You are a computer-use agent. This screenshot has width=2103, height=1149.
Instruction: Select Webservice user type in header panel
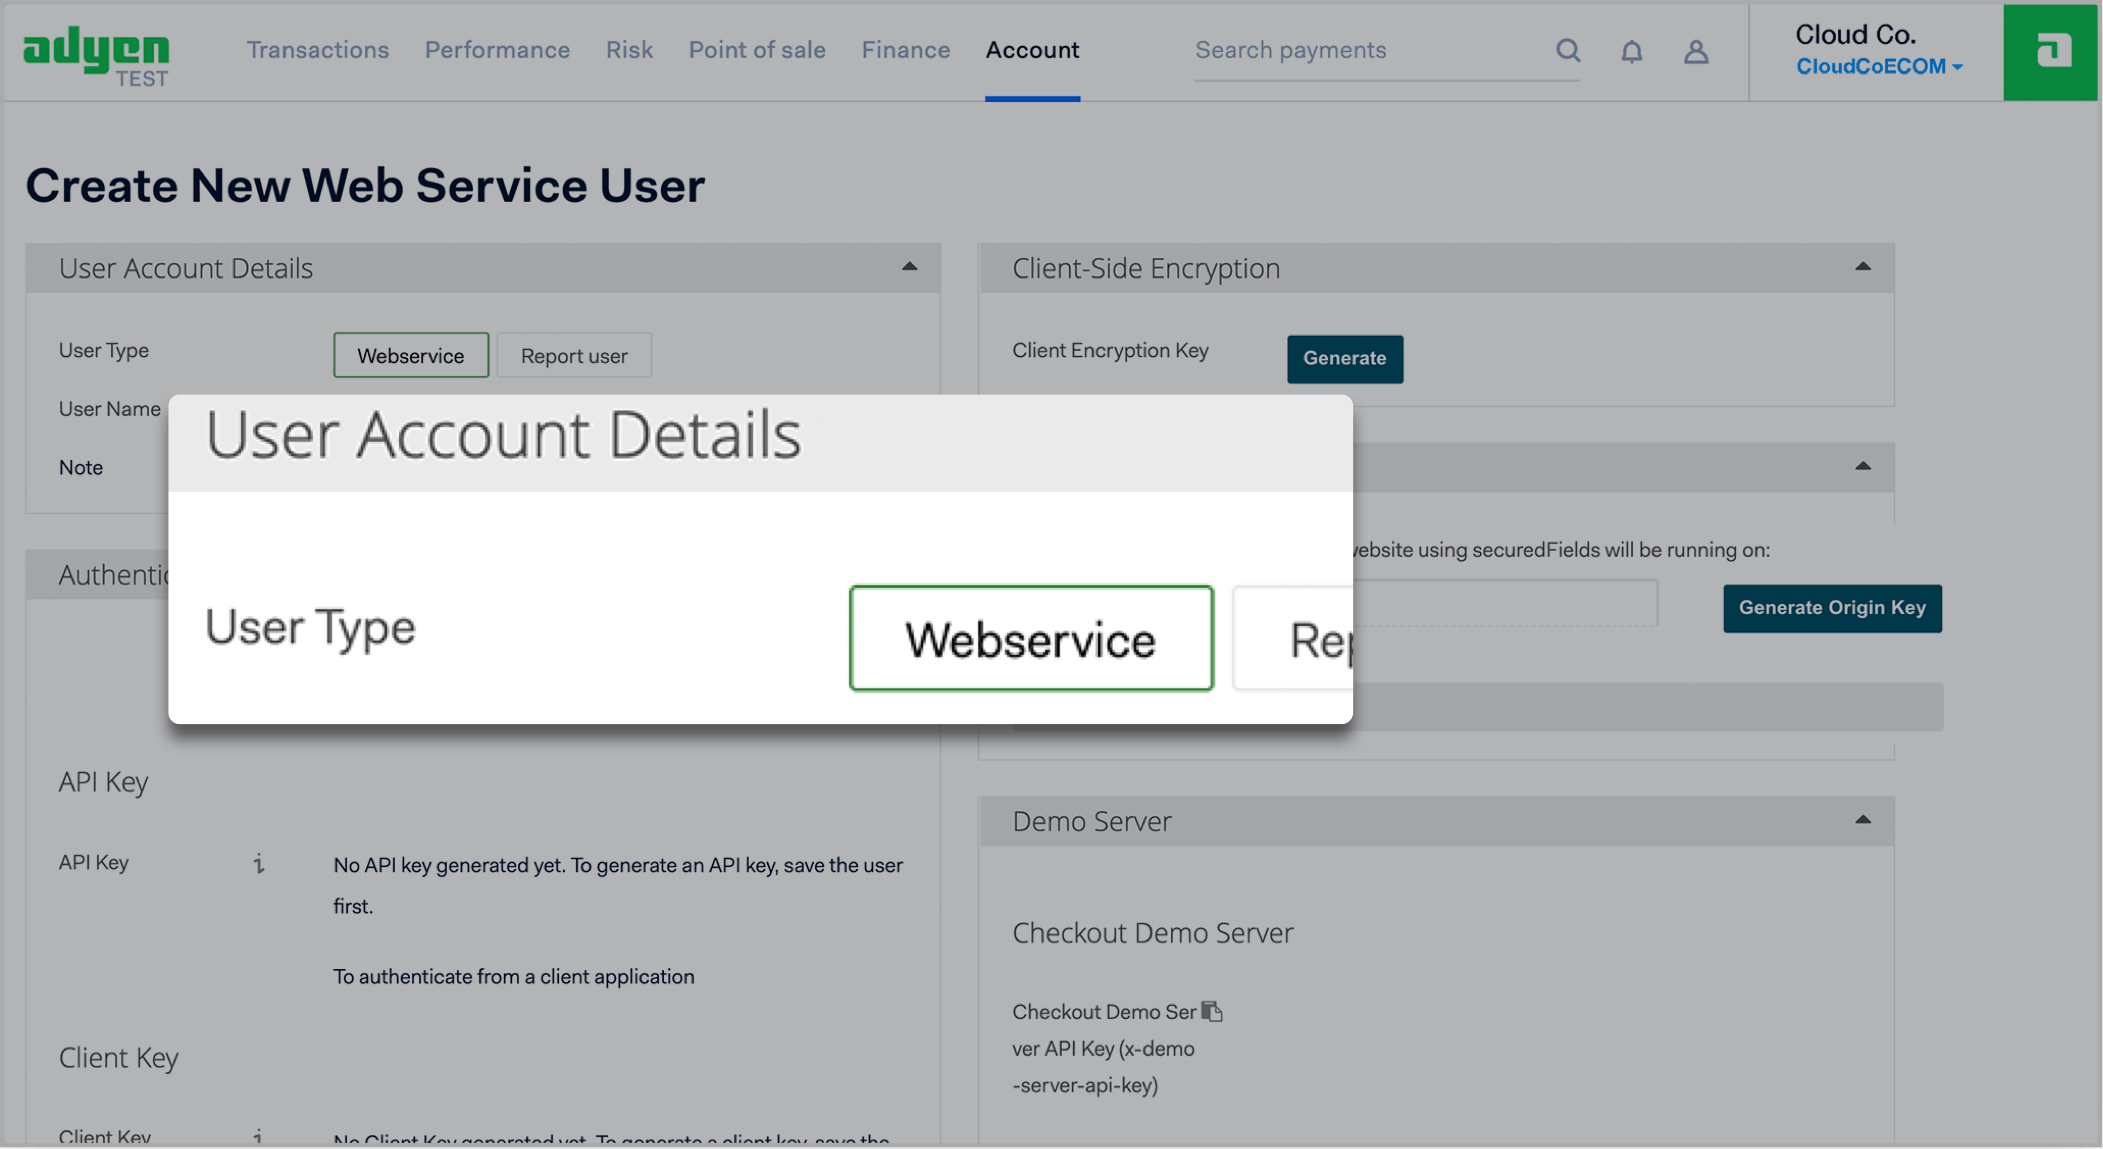click(x=411, y=356)
